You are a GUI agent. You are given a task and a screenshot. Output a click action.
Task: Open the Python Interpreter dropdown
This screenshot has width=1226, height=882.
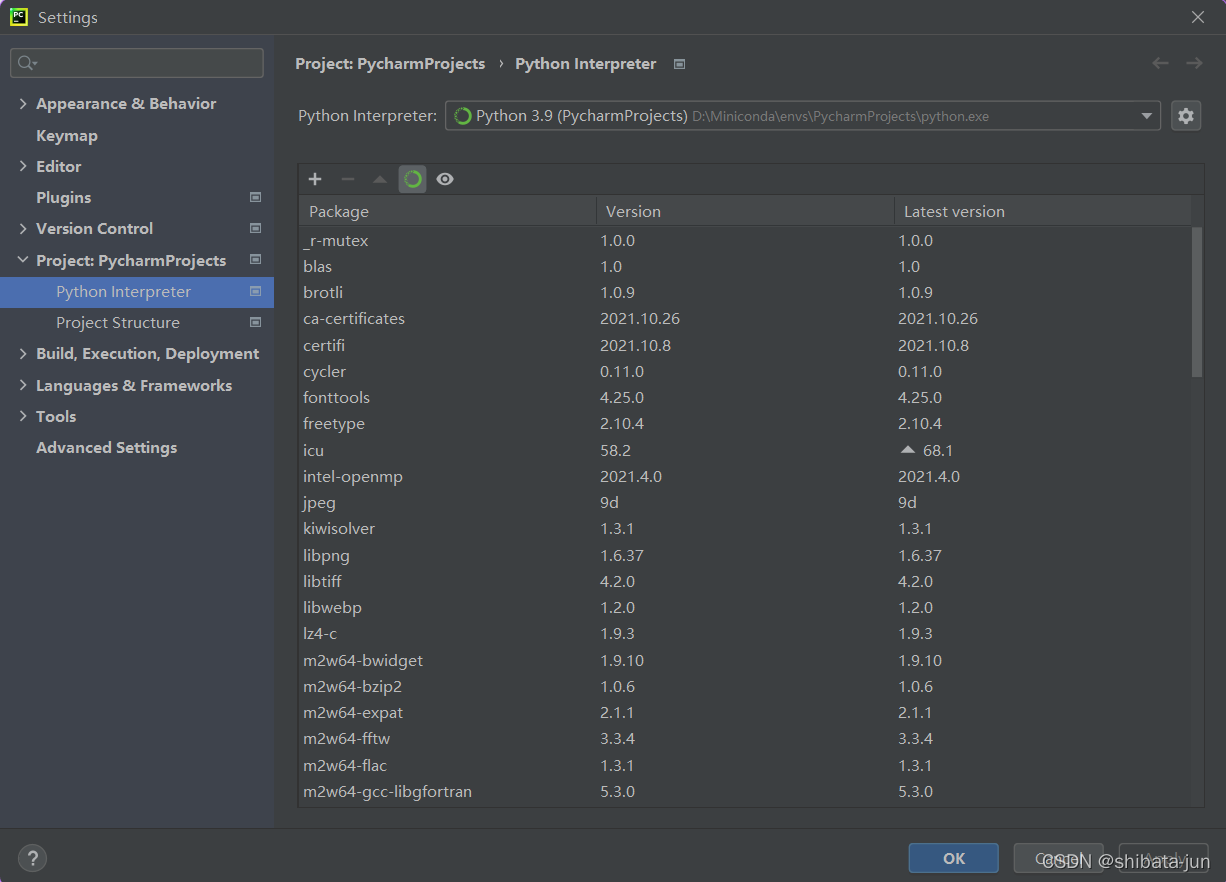click(1146, 115)
